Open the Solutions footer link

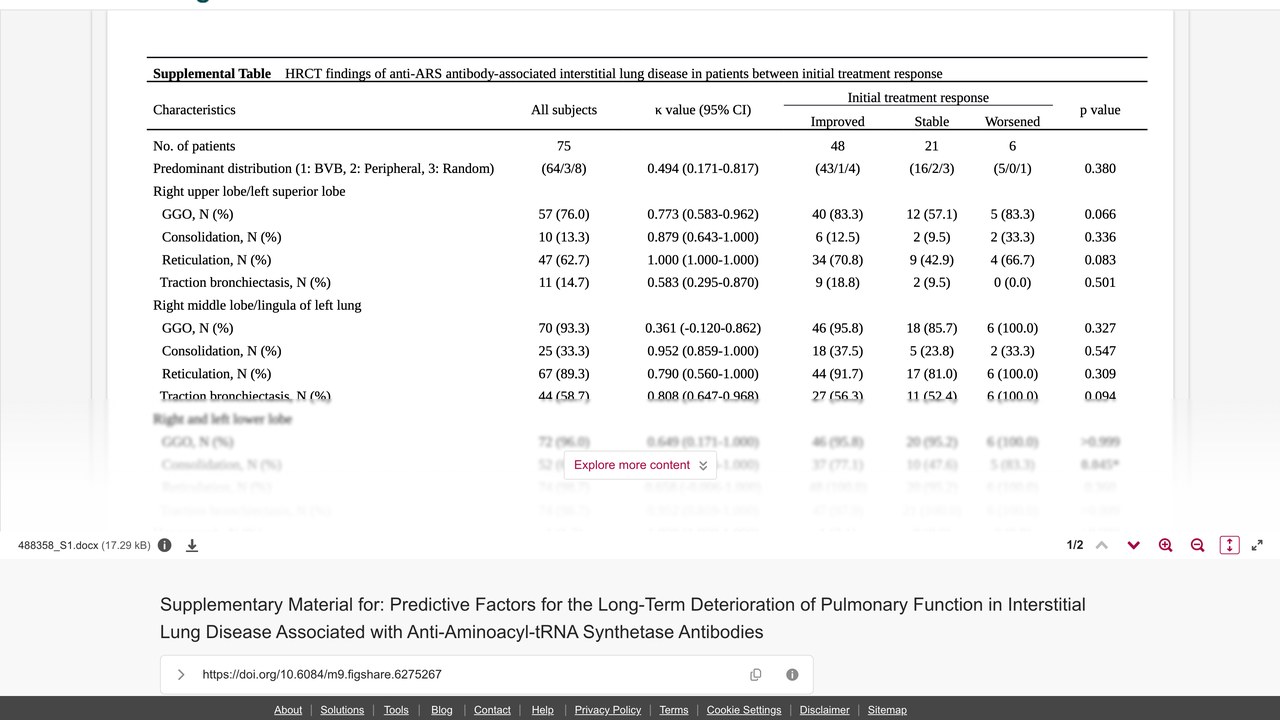(x=342, y=710)
